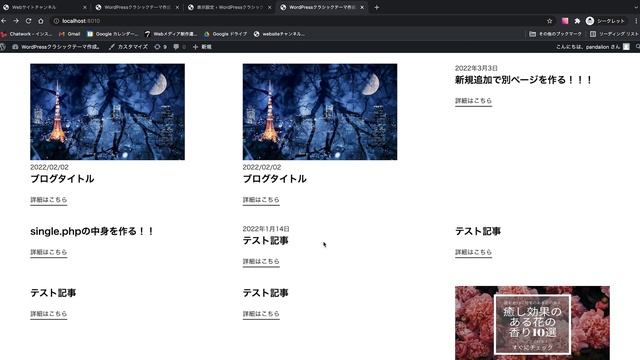This screenshot has width=640, height=360.
Task: Open the second ブログタイトル post heading
Action: [274, 179]
